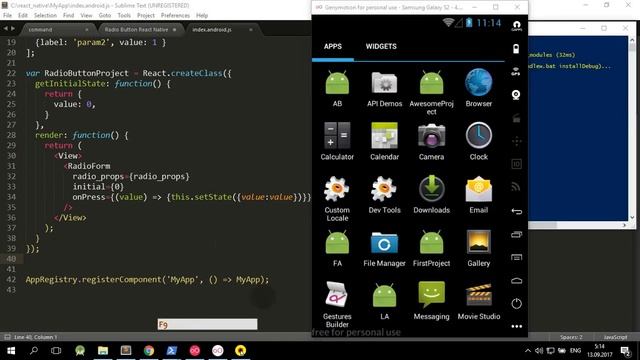Viewport: 640px width, 360px height.
Task: Open Chrome from the taskbar
Action: [x=149, y=351]
